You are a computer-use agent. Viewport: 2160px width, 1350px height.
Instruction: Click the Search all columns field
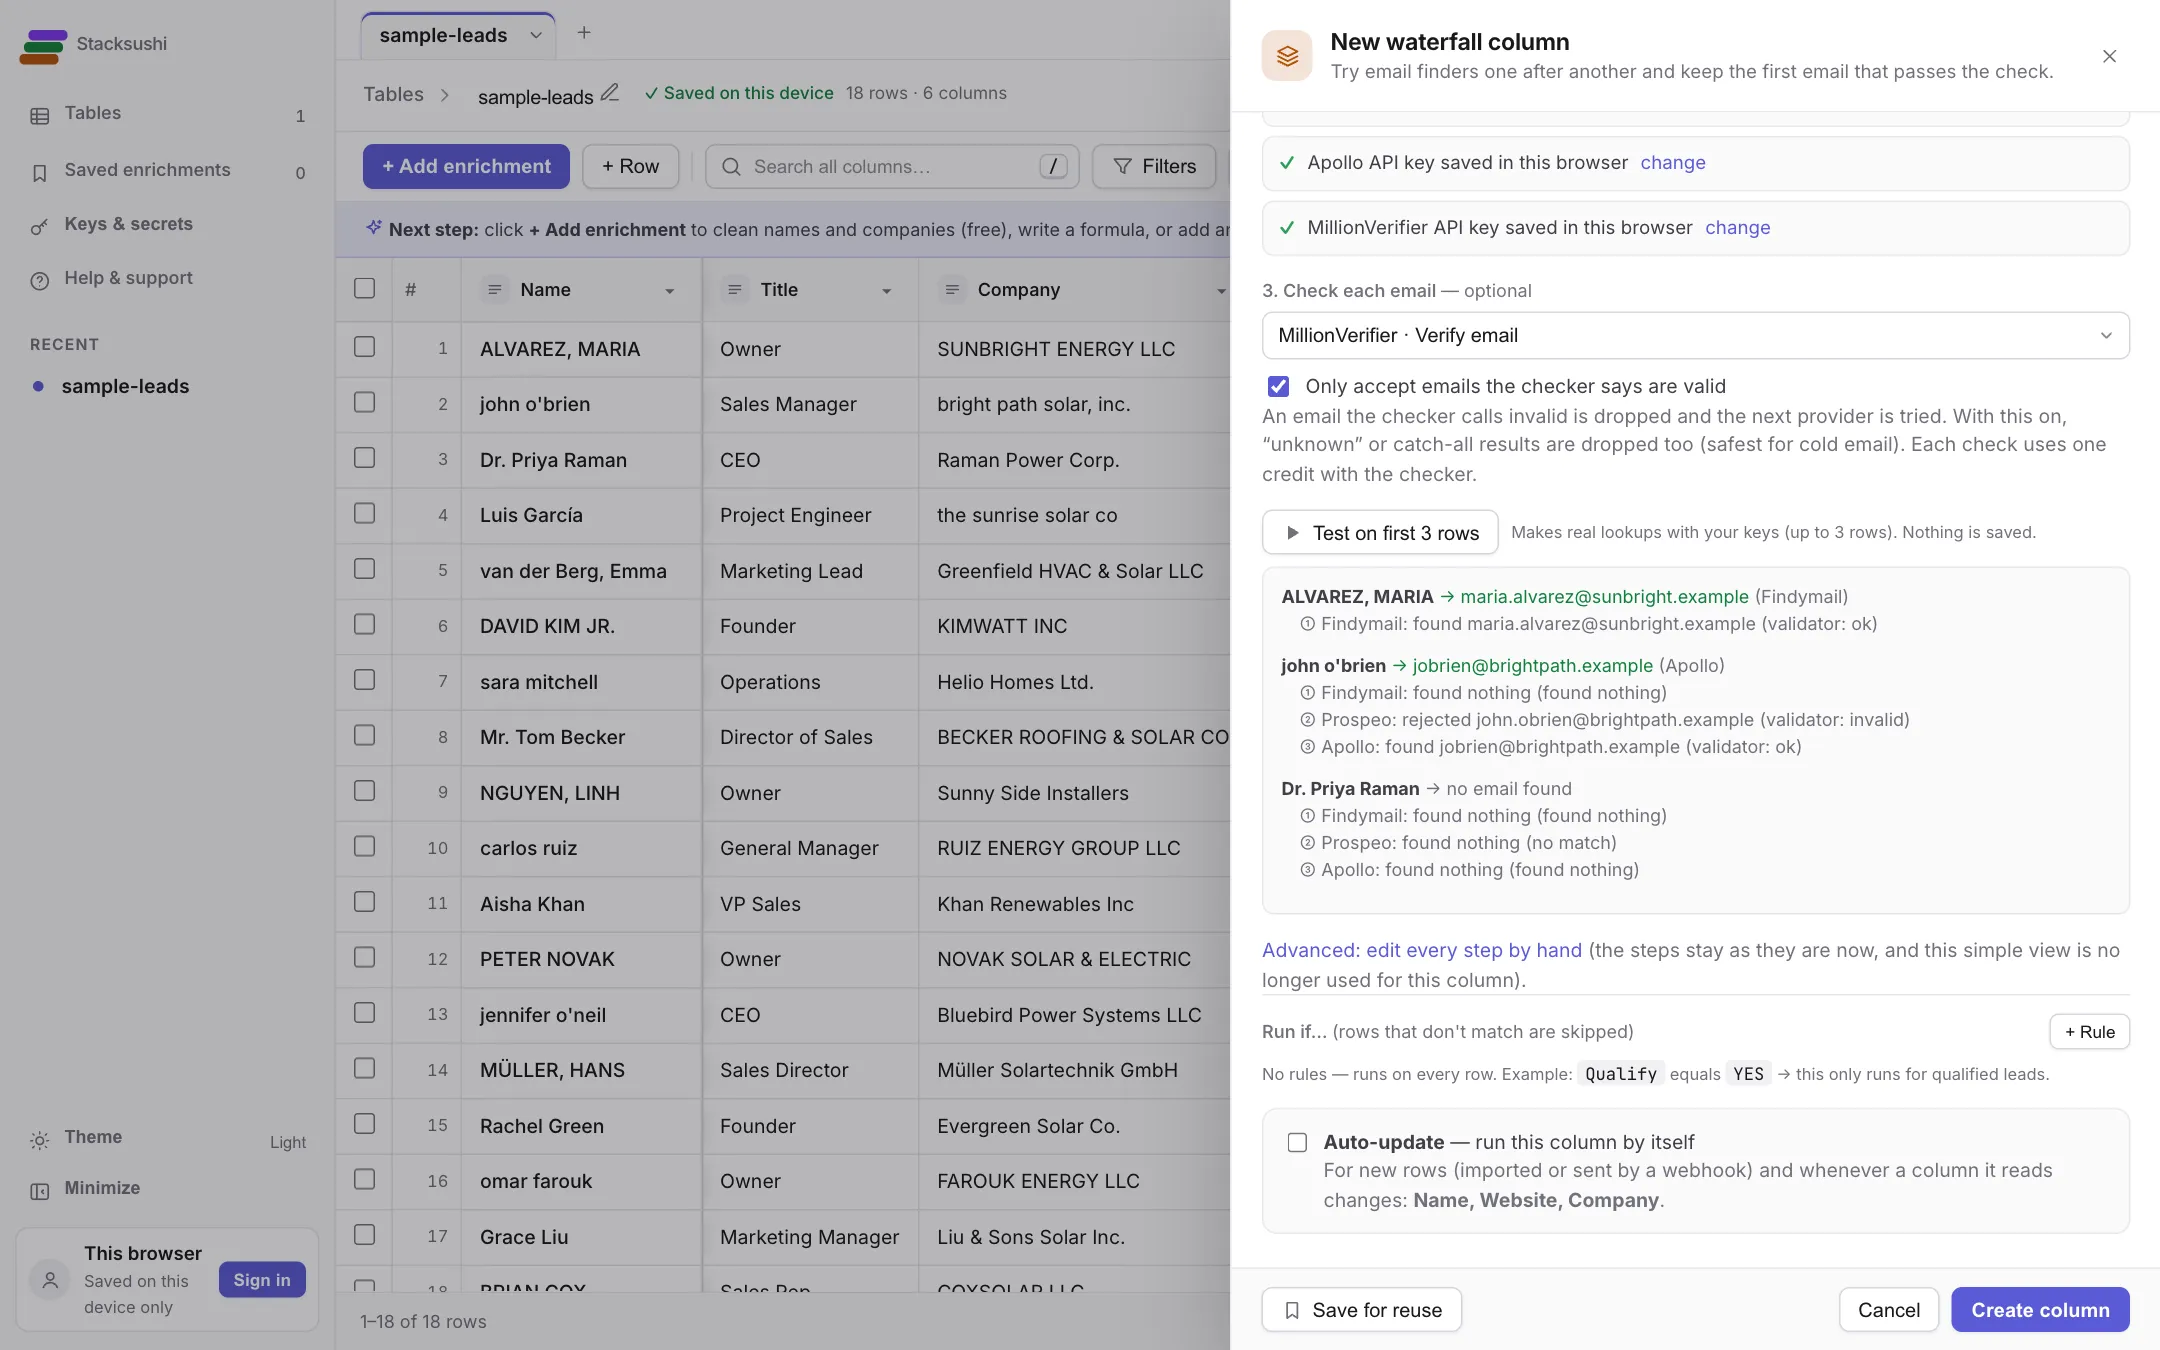coord(892,167)
